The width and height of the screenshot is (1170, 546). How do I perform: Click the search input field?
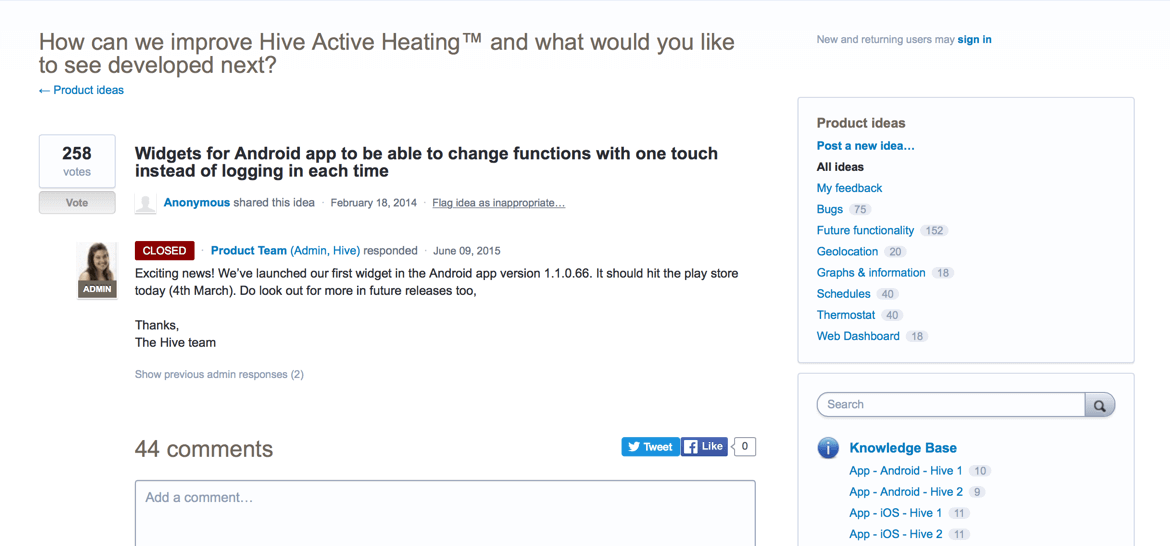tap(951, 405)
